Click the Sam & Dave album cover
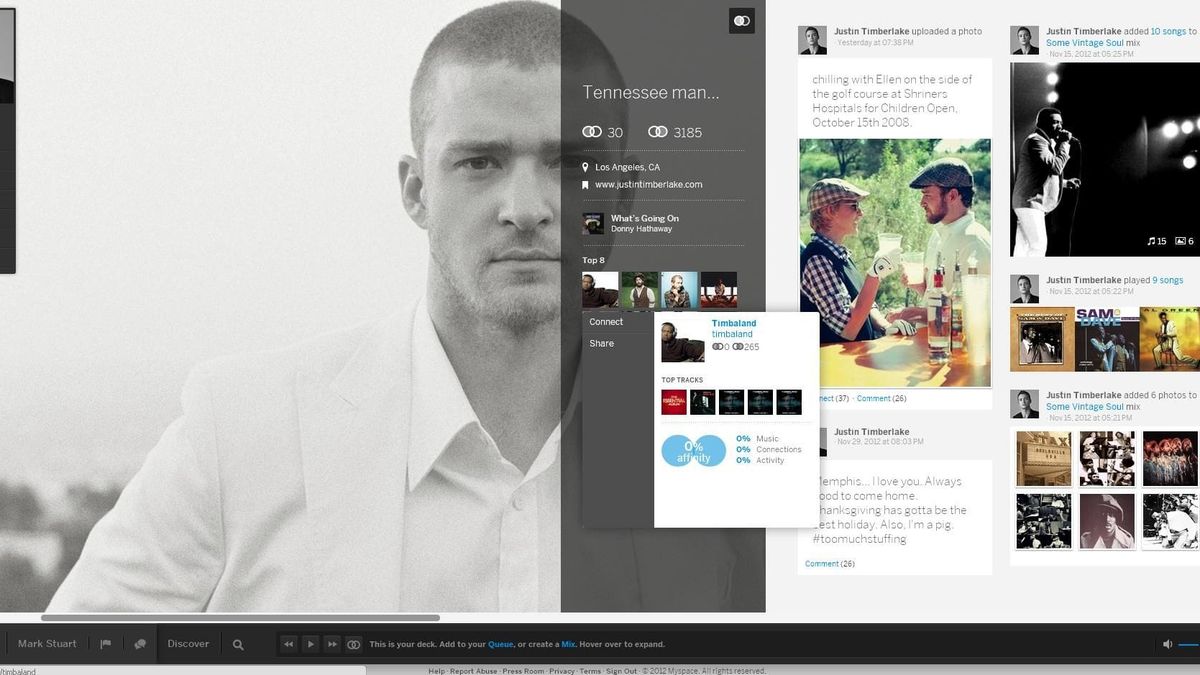This screenshot has width=1200, height=675. click(1105, 339)
